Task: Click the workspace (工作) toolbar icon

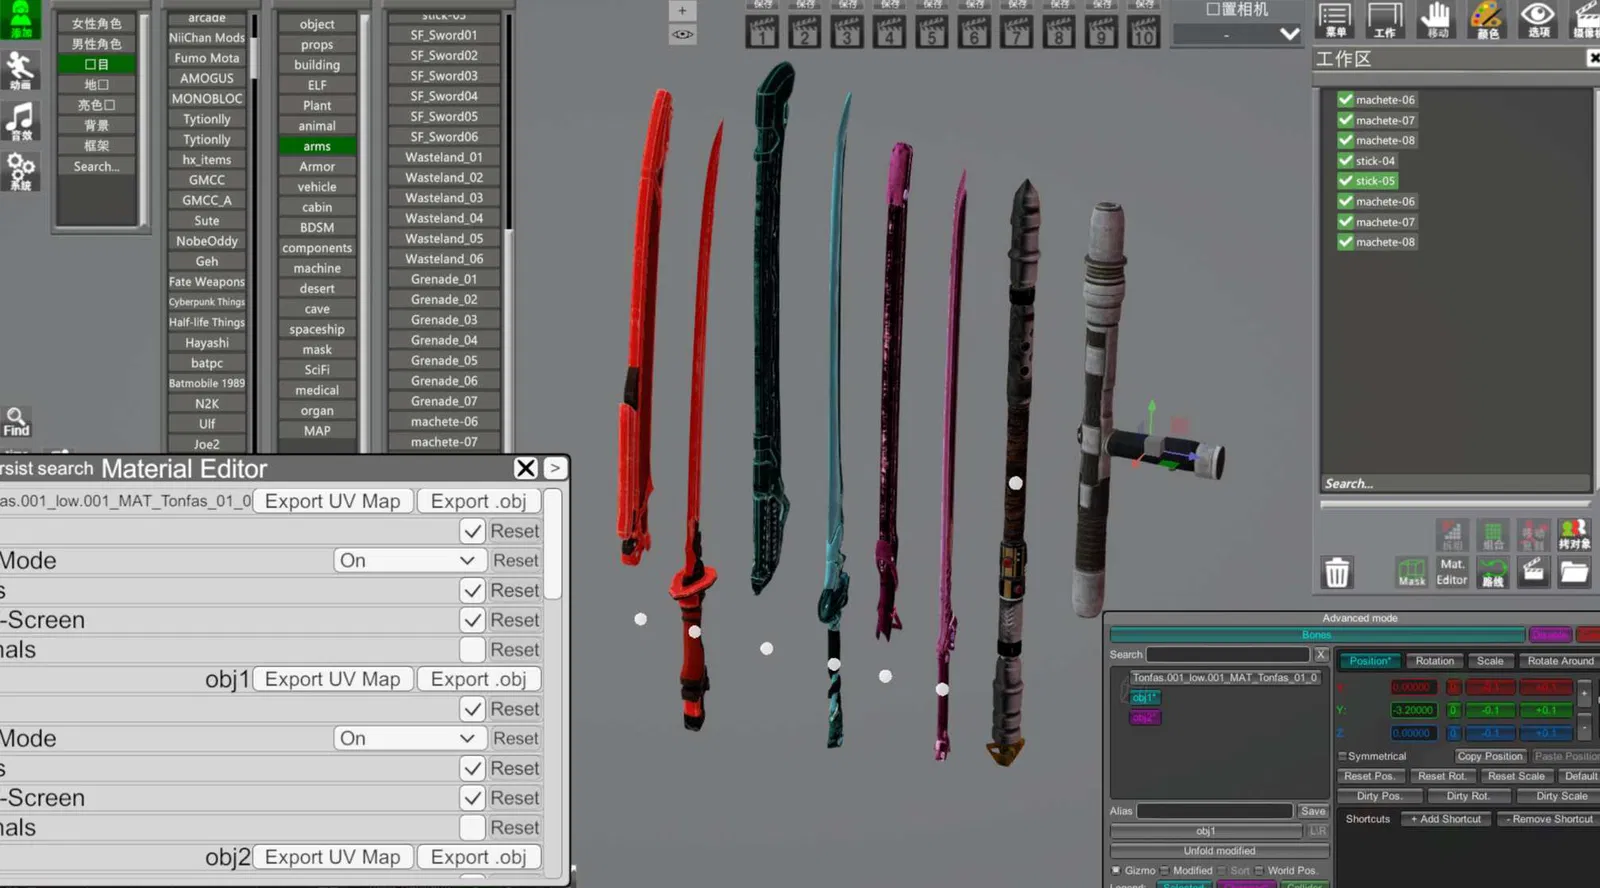Action: pyautogui.click(x=1385, y=20)
